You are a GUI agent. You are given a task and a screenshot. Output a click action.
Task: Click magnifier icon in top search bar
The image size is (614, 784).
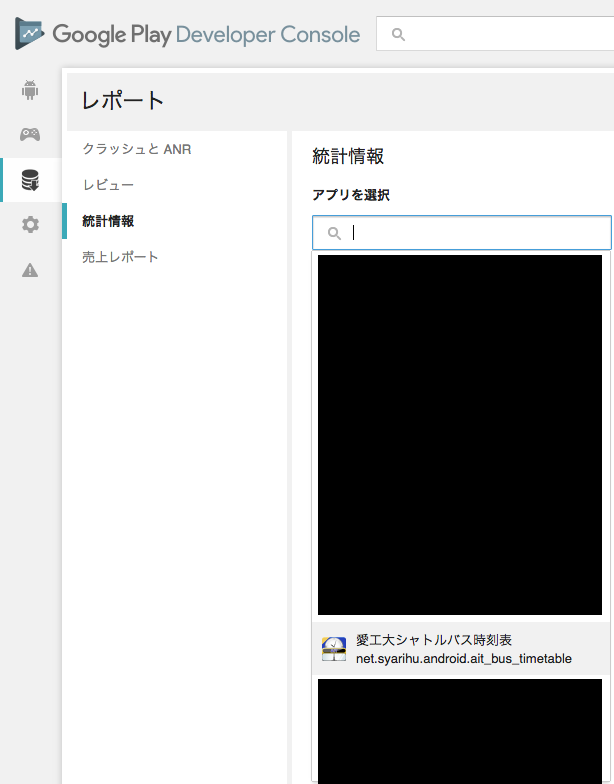[x=398, y=34]
